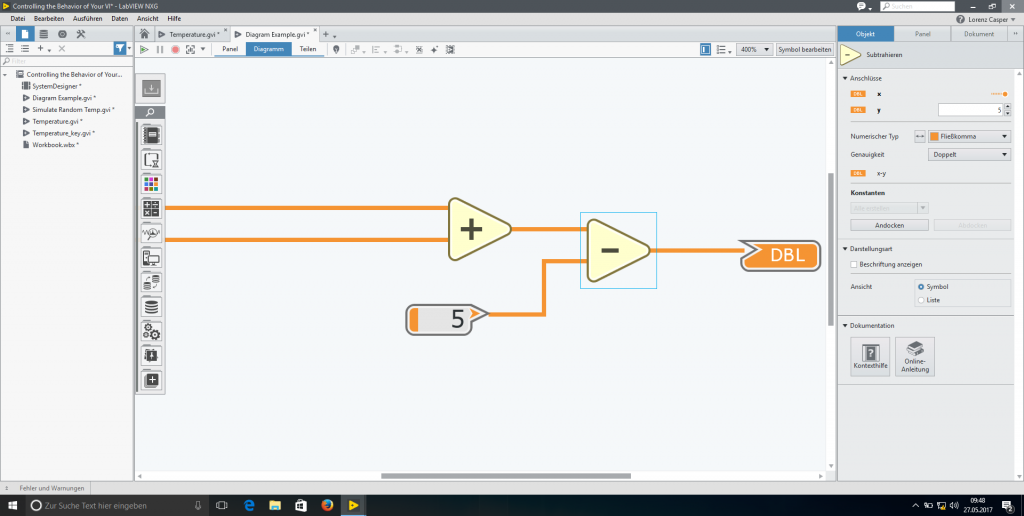Open the 400% zoom level dropdown
This screenshot has width=1024, height=516.
pyautogui.click(x=755, y=49)
